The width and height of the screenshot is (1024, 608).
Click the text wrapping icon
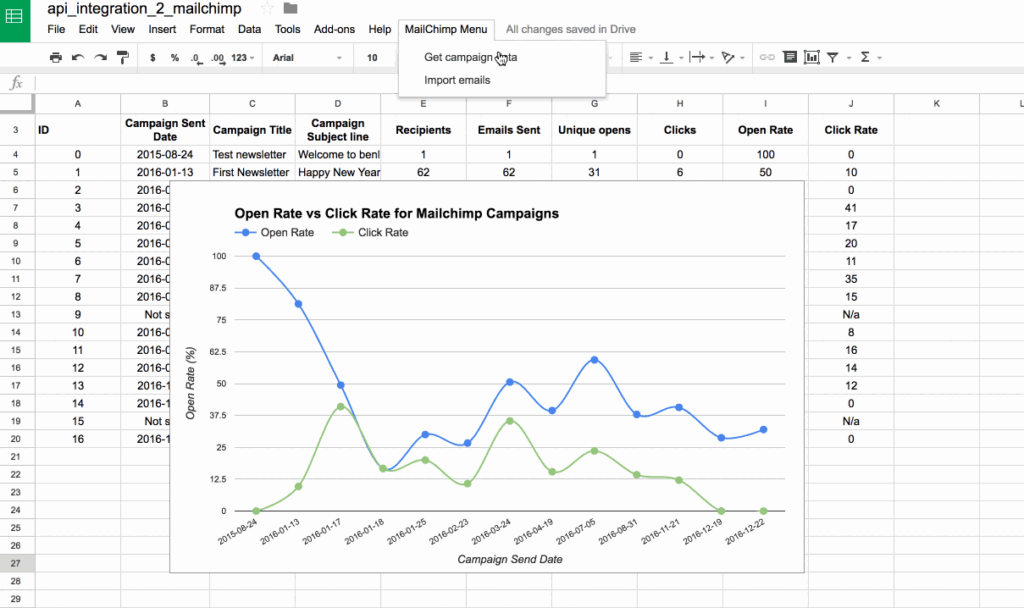pos(697,57)
